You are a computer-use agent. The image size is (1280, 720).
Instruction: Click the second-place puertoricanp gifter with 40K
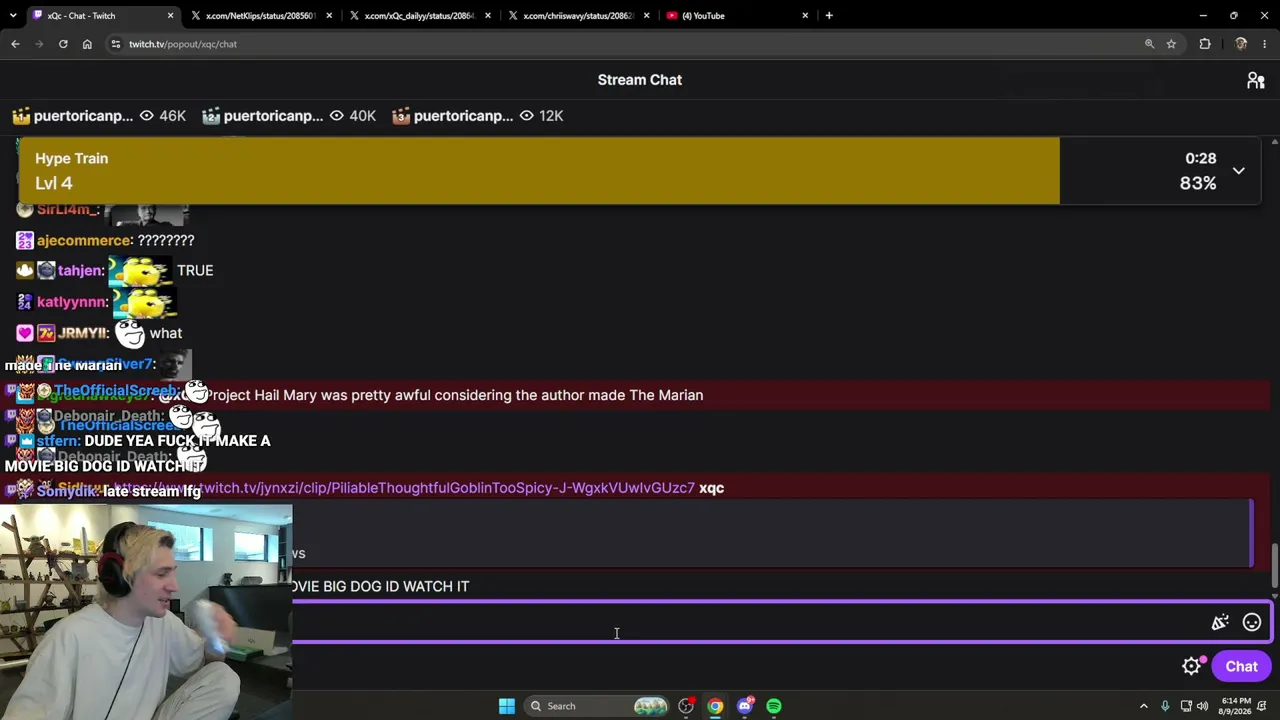pyautogui.click(x=290, y=116)
